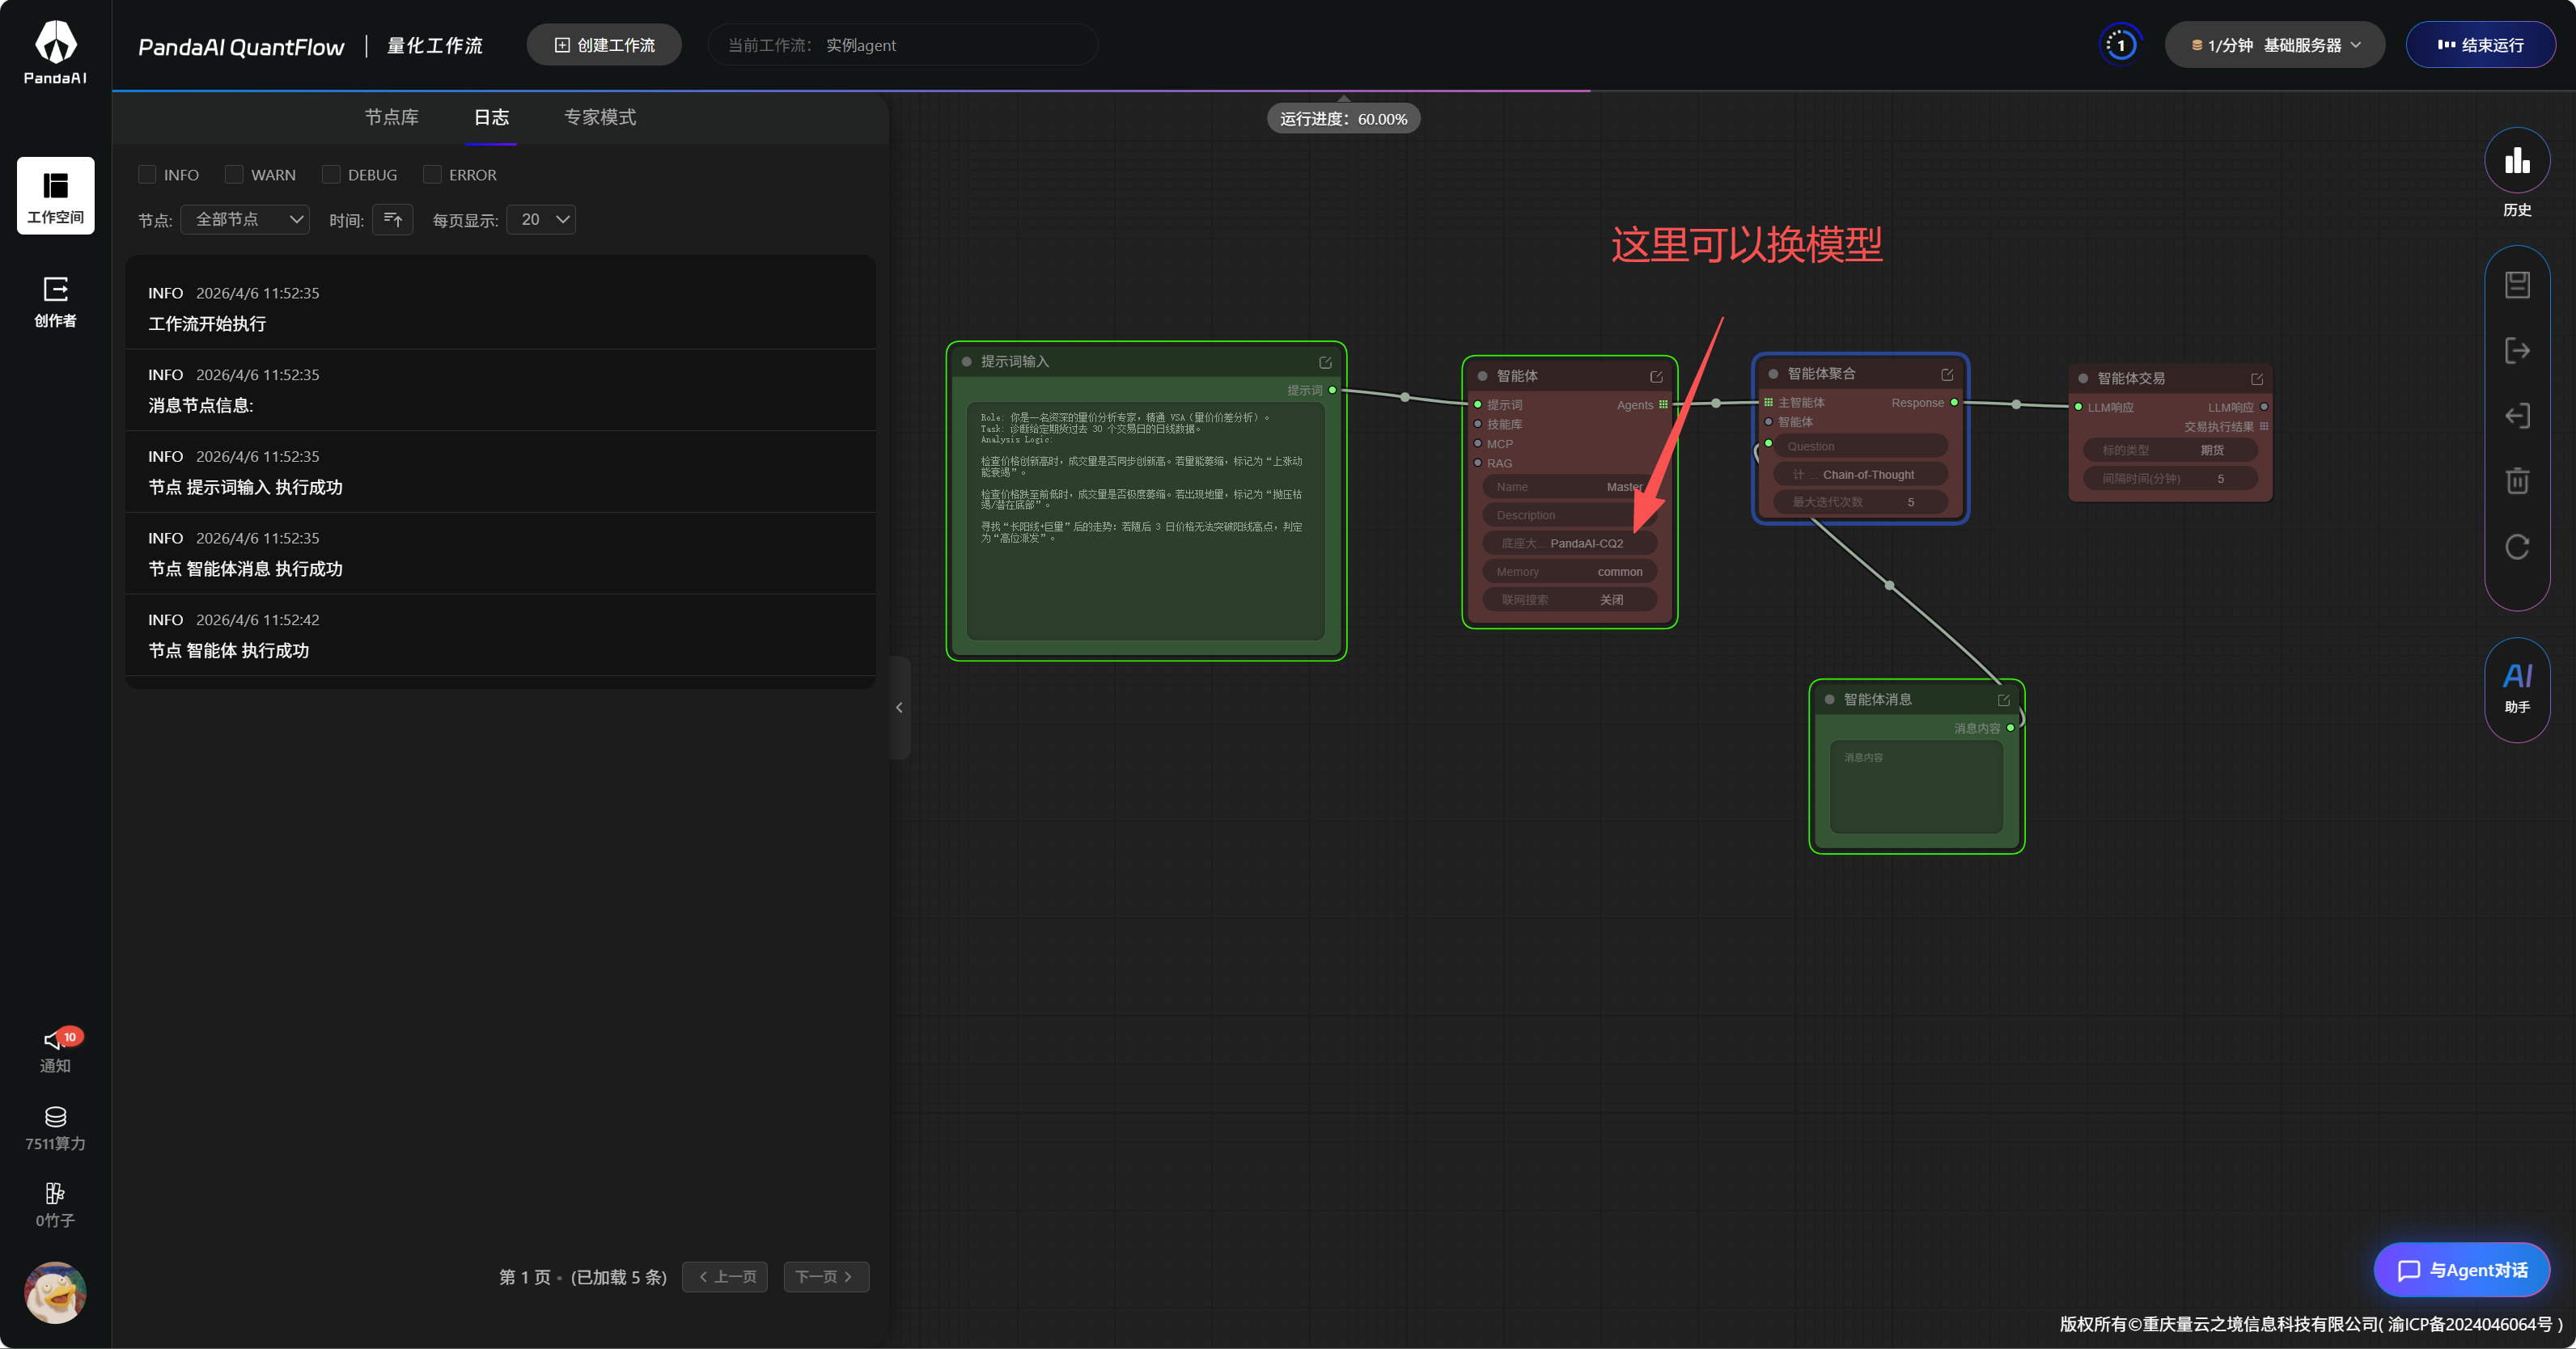
Task: Open the History chart icon
Action: coord(2516,161)
